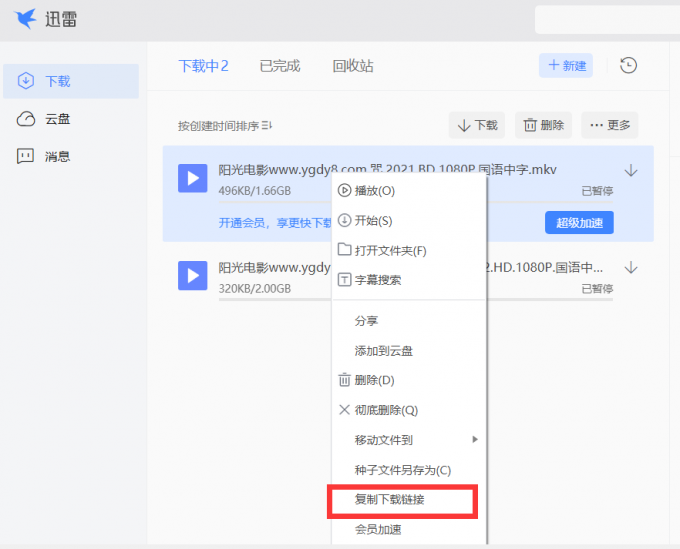Open the 更多 toolbar menu
Viewport: 680px width, 549px height.
click(x=610, y=125)
